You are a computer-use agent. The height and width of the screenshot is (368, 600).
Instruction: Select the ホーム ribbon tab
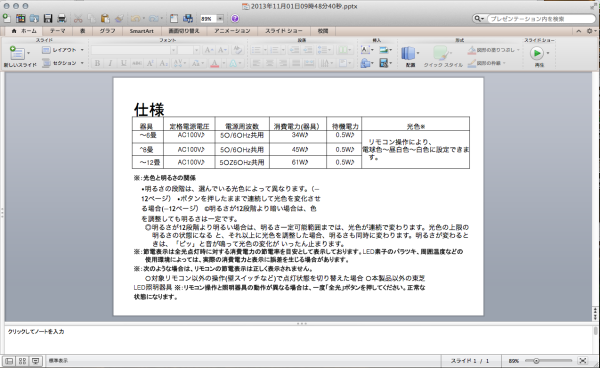[24, 31]
